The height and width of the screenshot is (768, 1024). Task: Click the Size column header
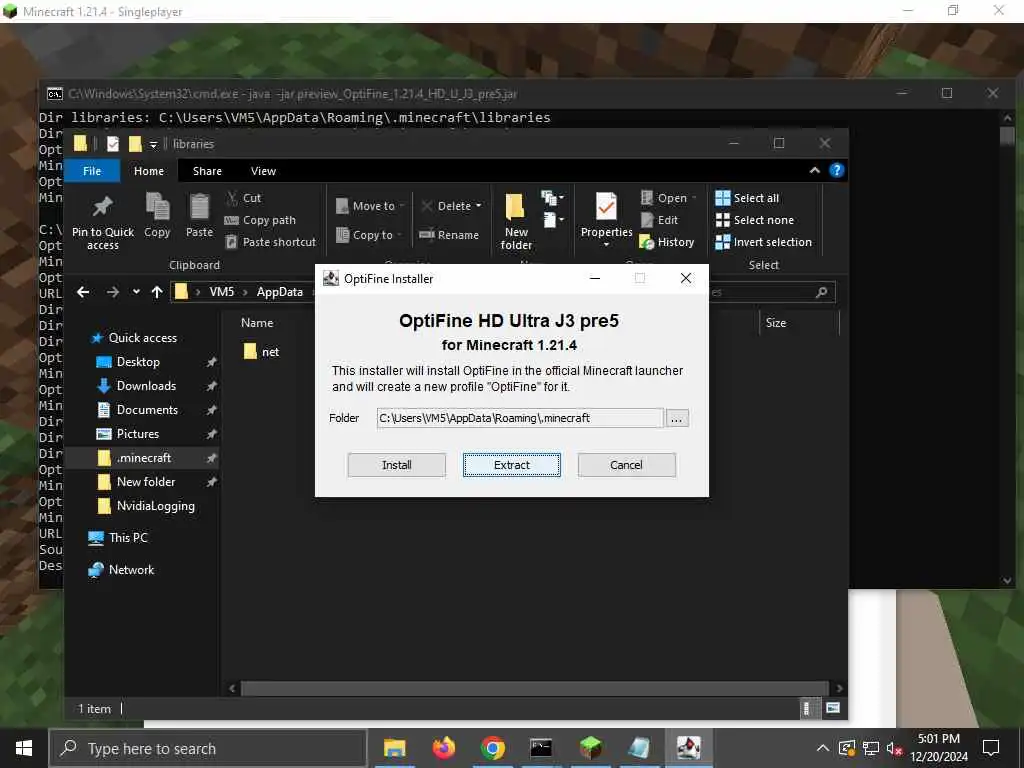(x=776, y=323)
